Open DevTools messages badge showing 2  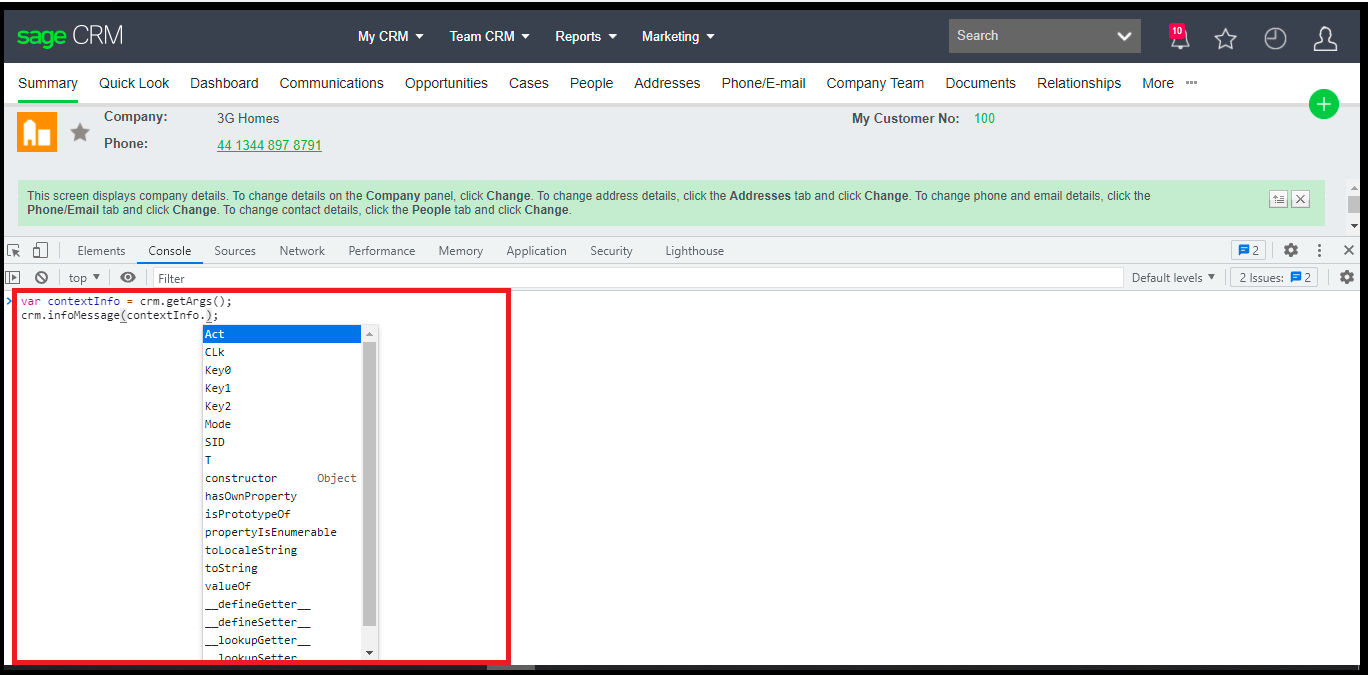click(1248, 250)
